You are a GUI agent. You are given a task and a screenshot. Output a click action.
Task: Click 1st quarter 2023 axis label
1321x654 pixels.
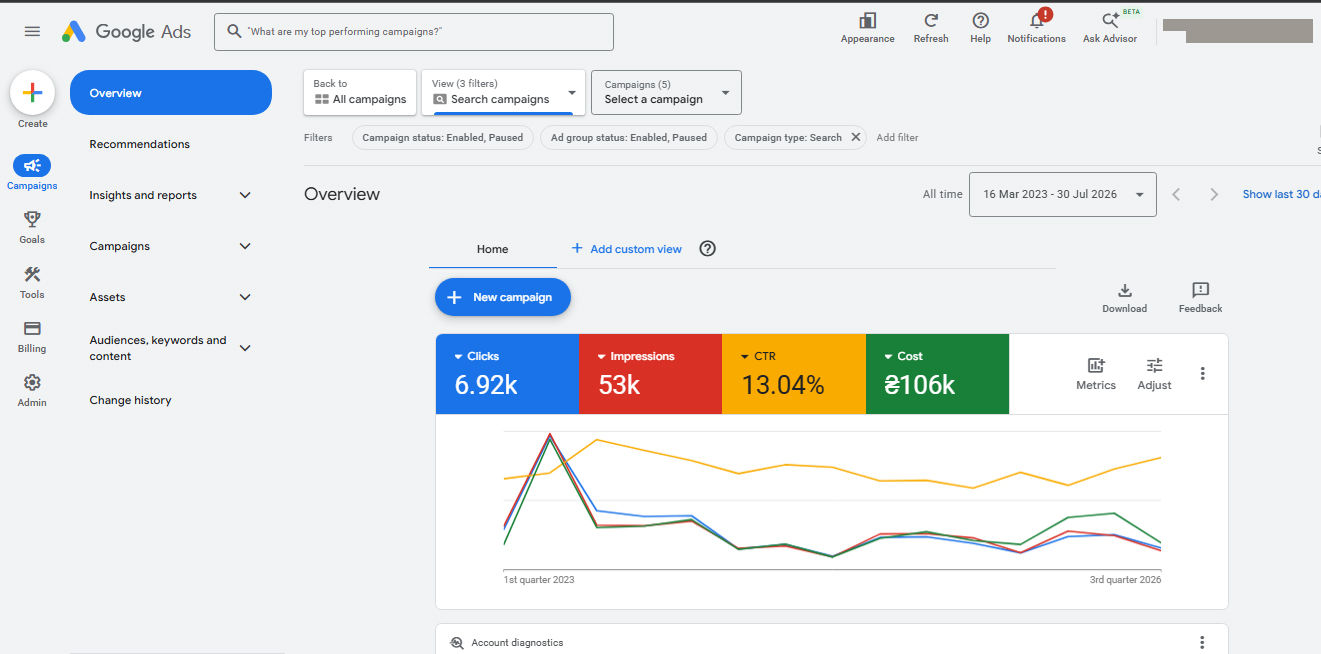(x=539, y=580)
